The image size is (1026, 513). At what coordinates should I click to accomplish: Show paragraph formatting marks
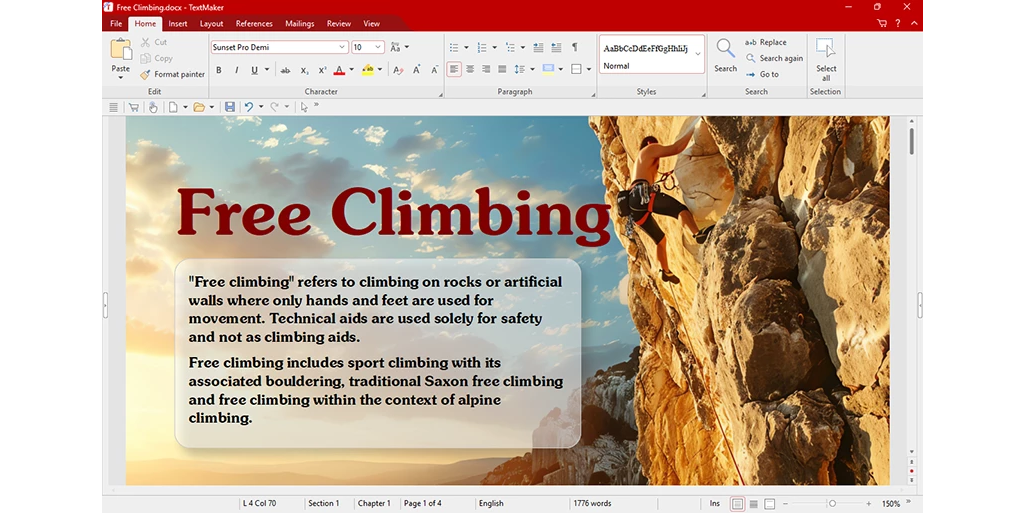[x=574, y=47]
